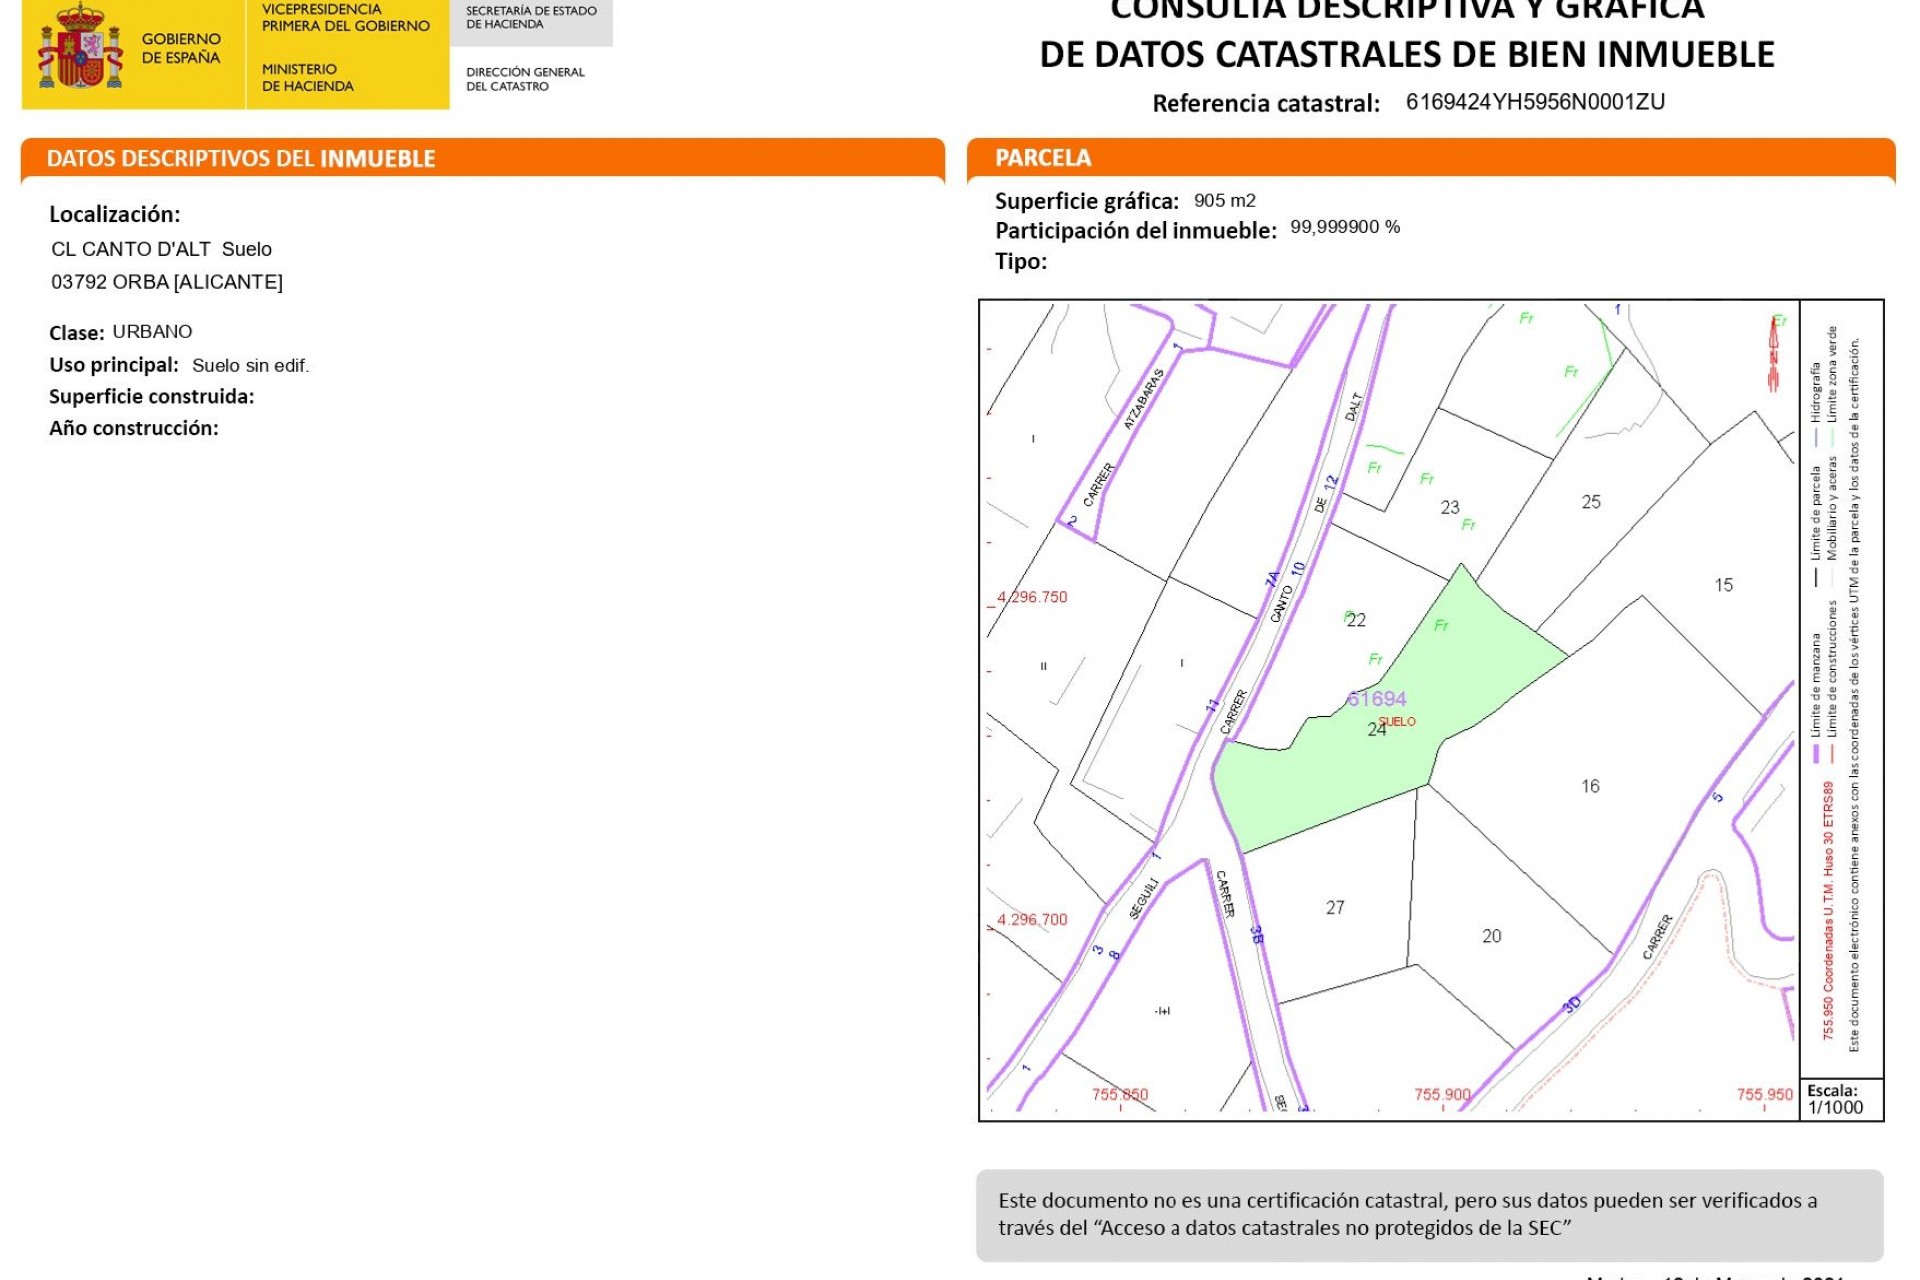Click parcel number 22 on the map
Viewport: 1920px width, 1280px height.
point(1356,620)
